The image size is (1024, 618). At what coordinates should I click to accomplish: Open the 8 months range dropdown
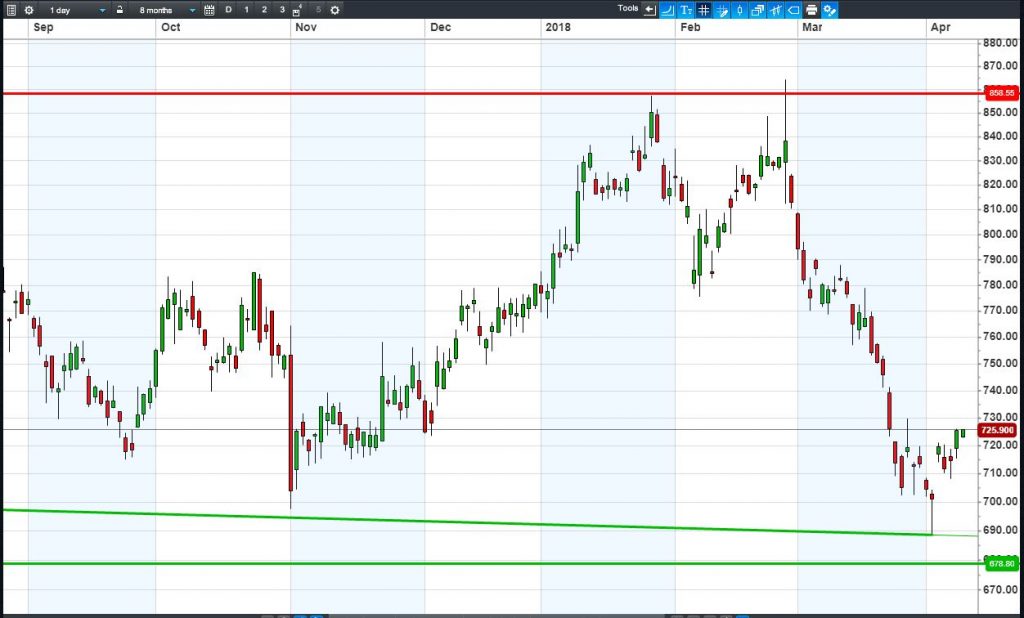[166, 10]
